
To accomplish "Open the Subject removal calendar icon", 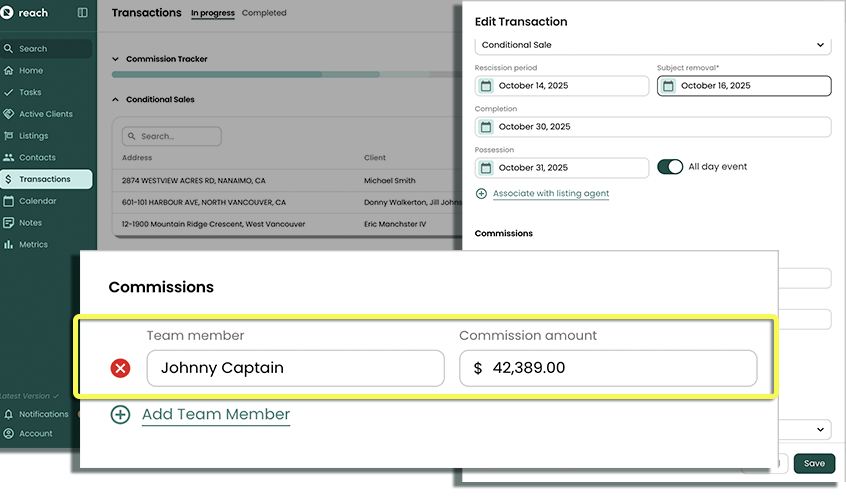I will click(x=668, y=86).
